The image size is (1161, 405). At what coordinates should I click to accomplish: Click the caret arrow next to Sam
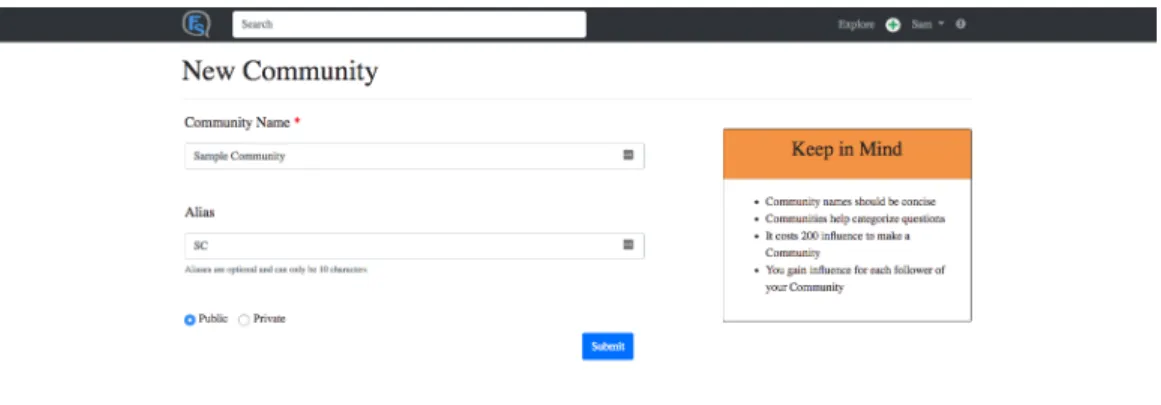941,24
